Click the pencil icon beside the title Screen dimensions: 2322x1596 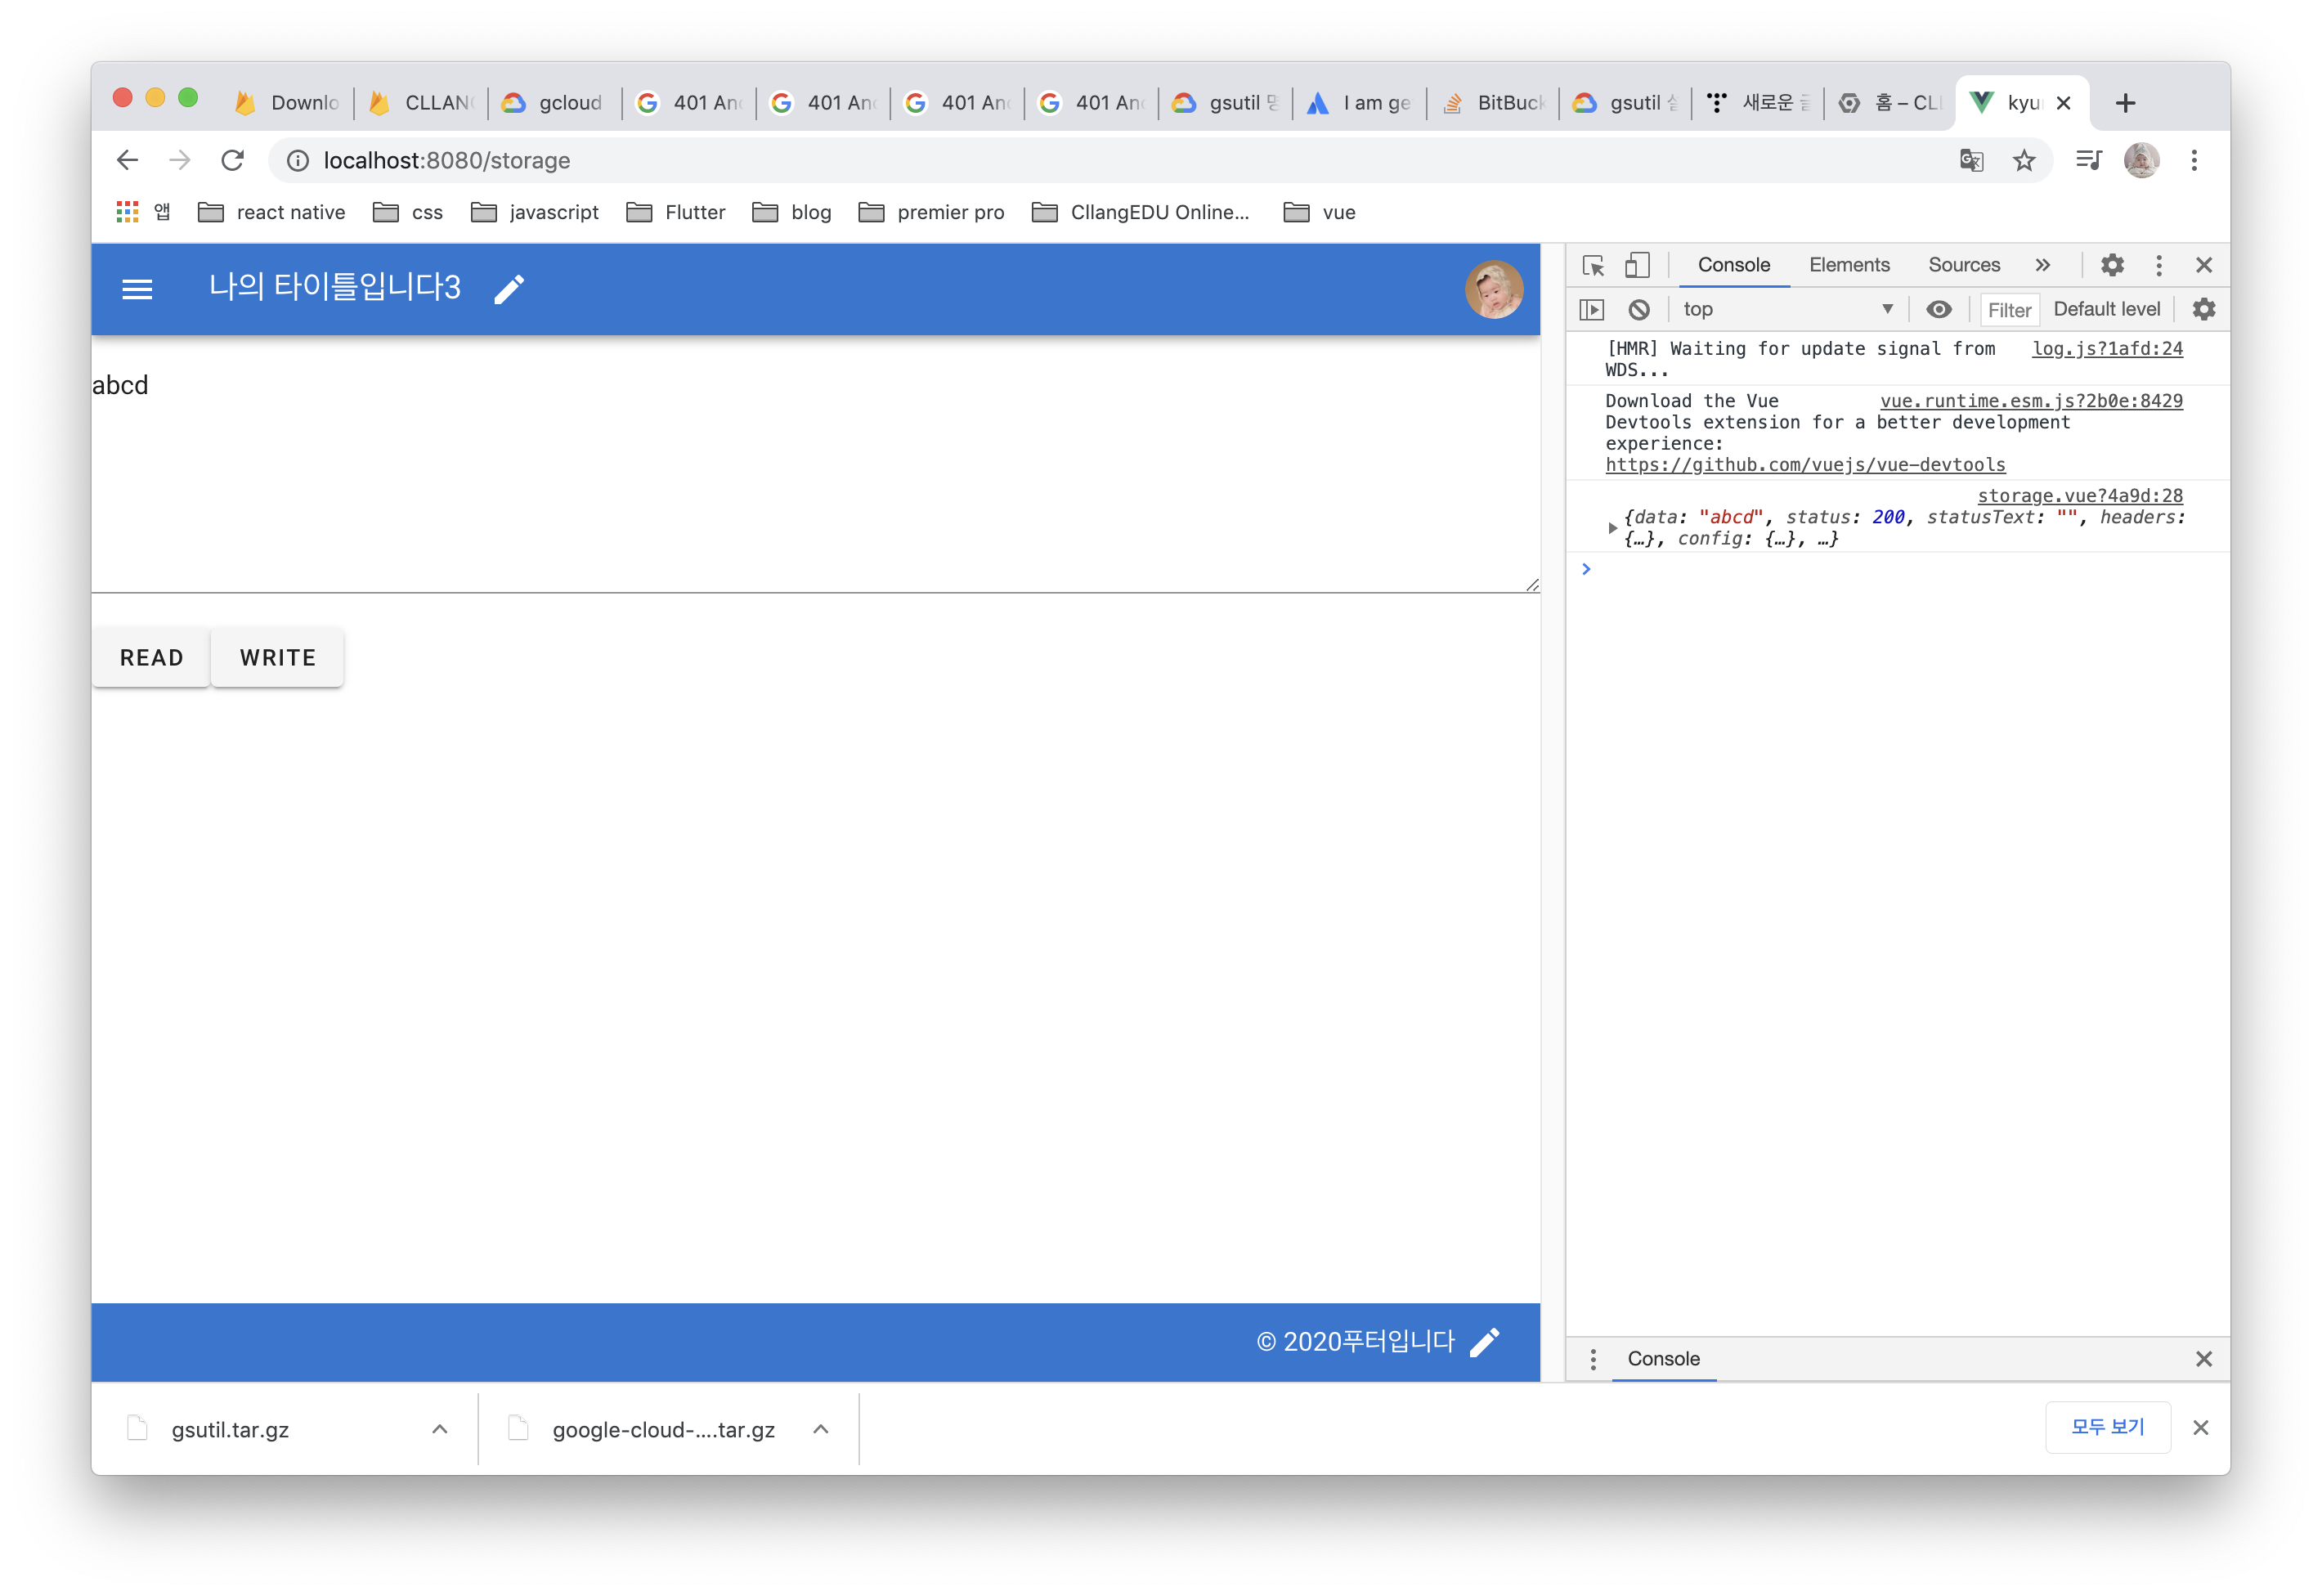pyautogui.click(x=509, y=289)
